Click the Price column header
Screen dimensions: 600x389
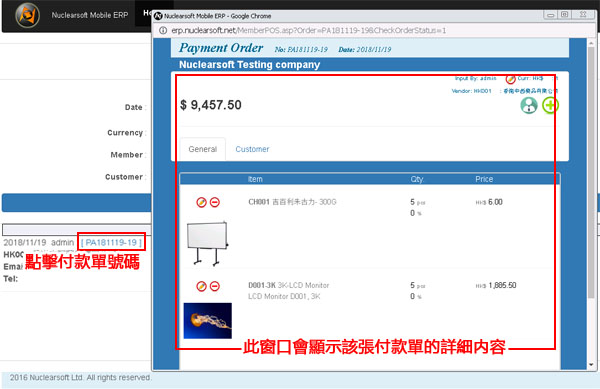pos(484,179)
